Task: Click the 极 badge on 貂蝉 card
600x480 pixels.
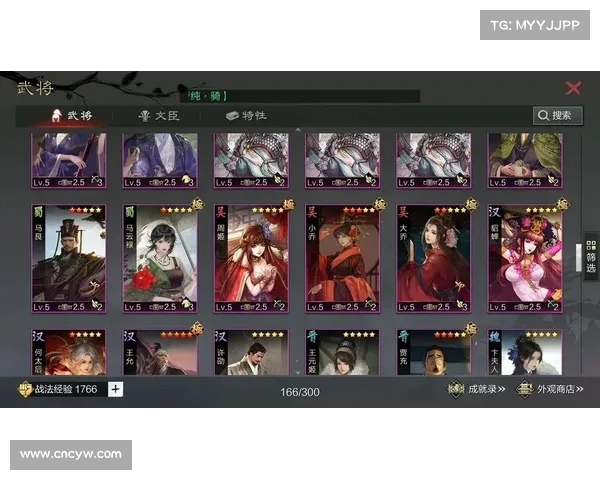Action: 562,204
